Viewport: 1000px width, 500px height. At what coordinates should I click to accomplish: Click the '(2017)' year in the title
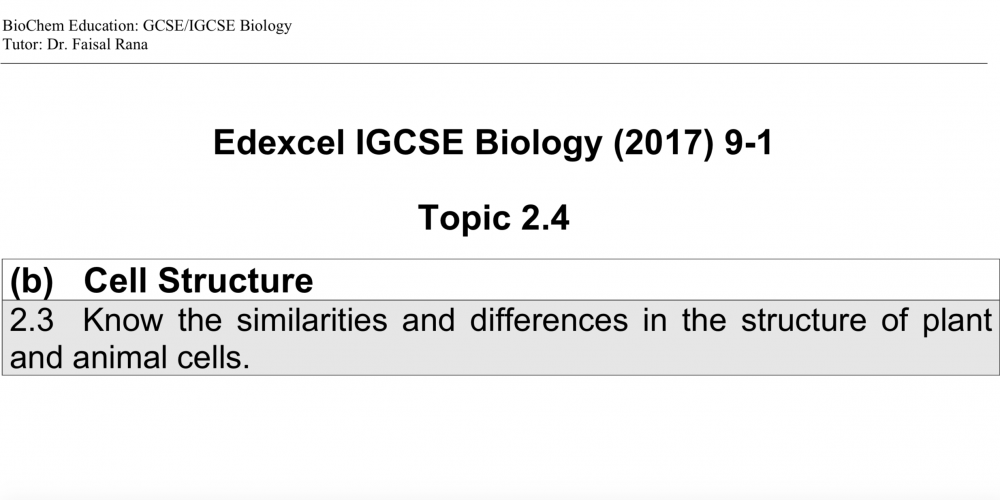(663, 143)
